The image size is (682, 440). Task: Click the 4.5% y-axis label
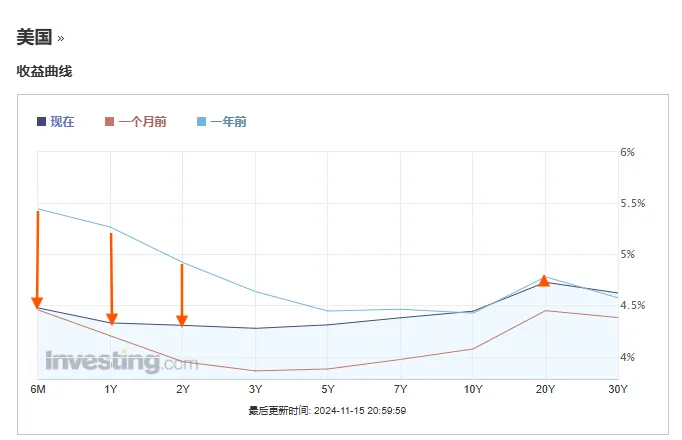[x=632, y=306]
